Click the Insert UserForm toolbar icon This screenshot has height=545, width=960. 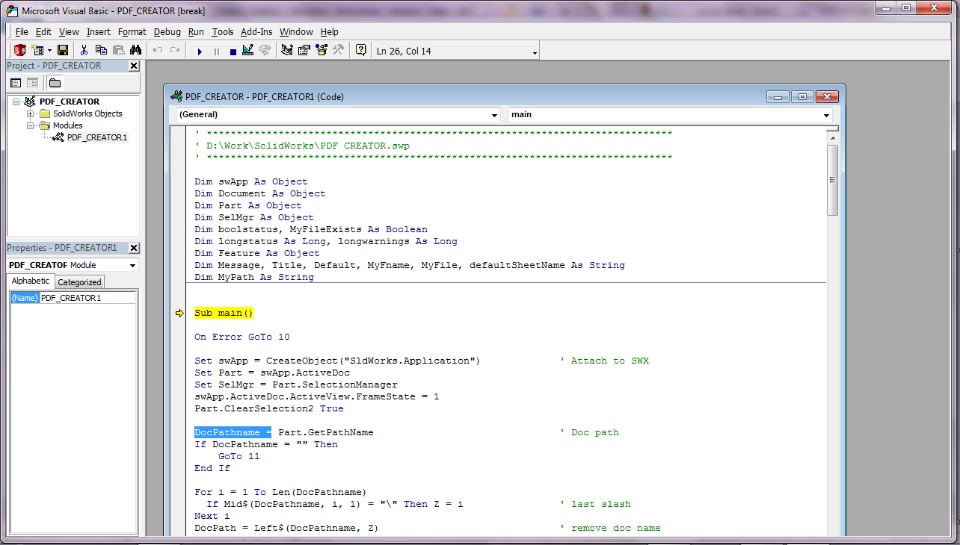pyautogui.click(x=37, y=50)
